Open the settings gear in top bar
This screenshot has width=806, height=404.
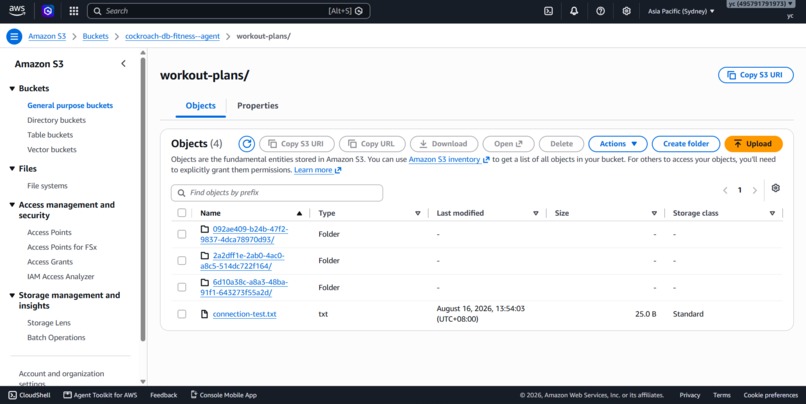coord(626,11)
